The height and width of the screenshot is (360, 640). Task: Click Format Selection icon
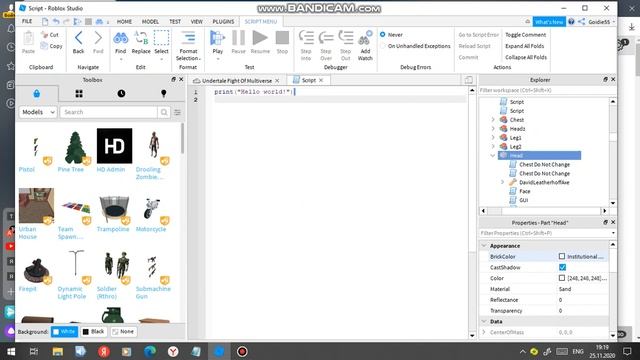tap(188, 38)
